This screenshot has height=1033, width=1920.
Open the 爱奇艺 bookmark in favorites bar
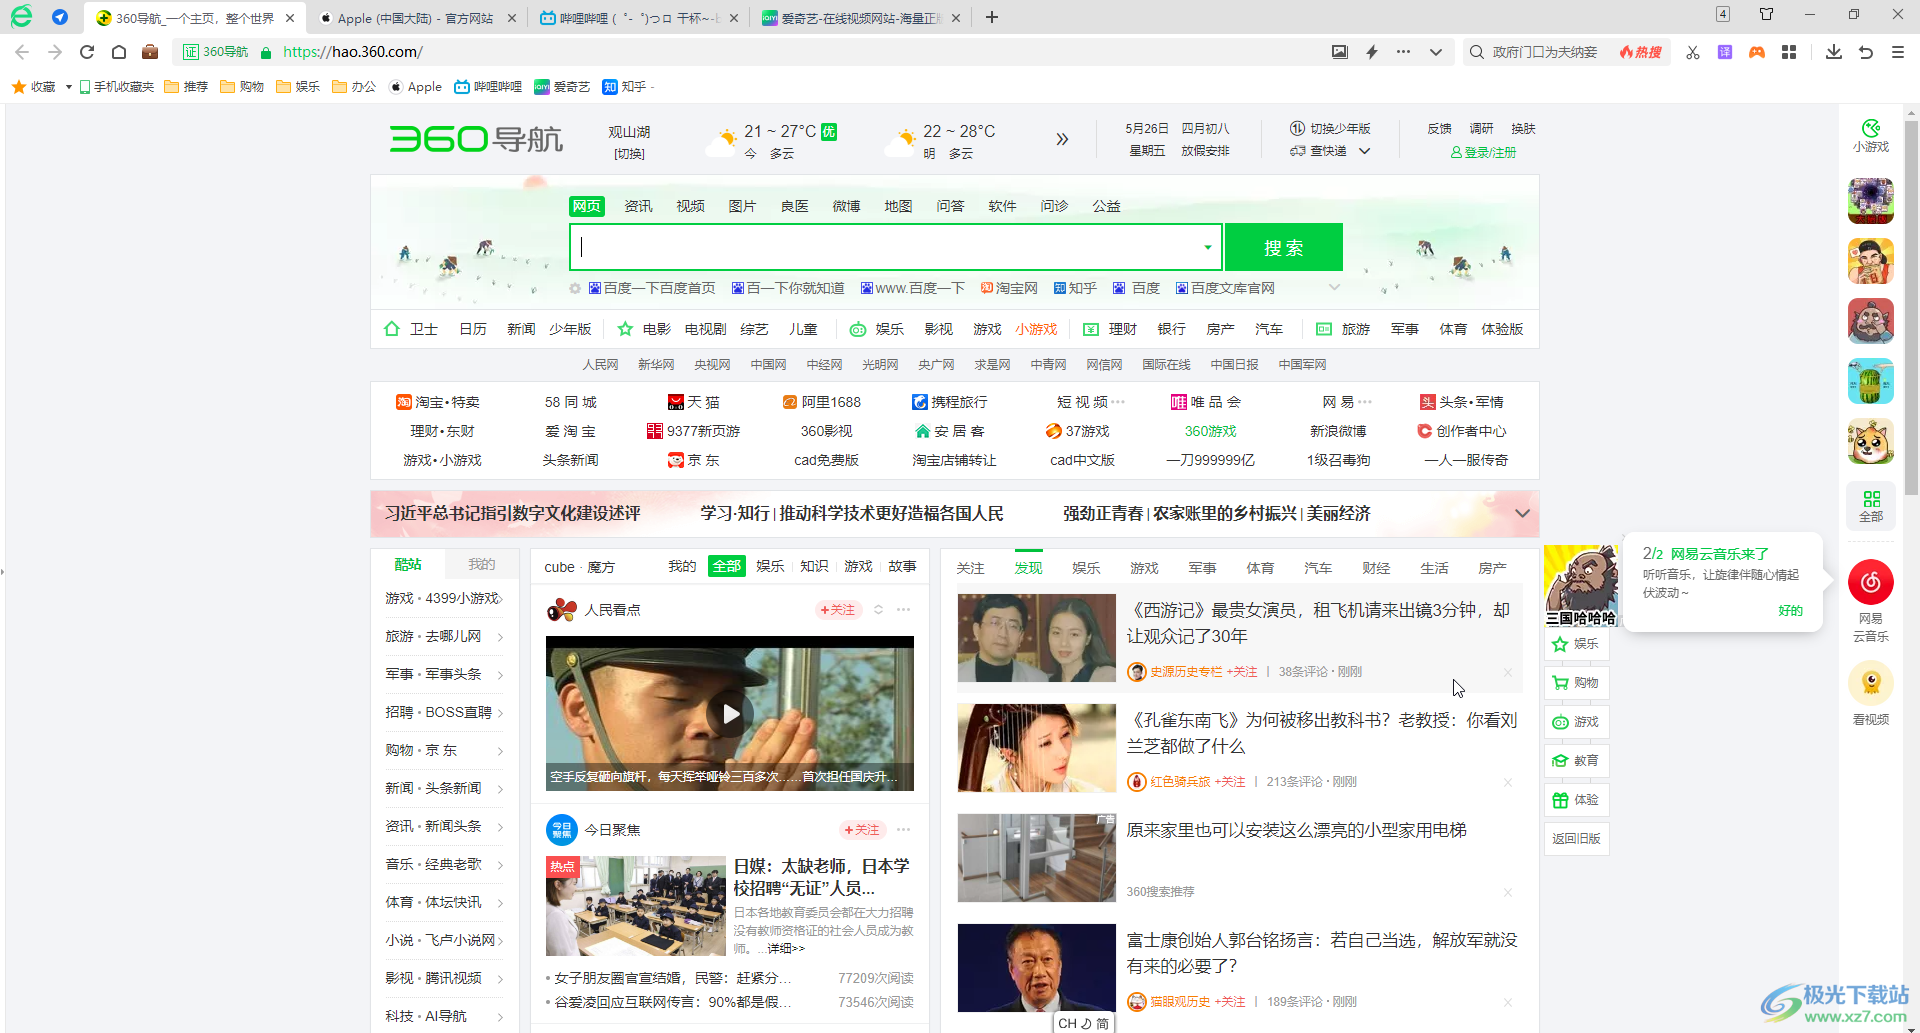coord(562,87)
